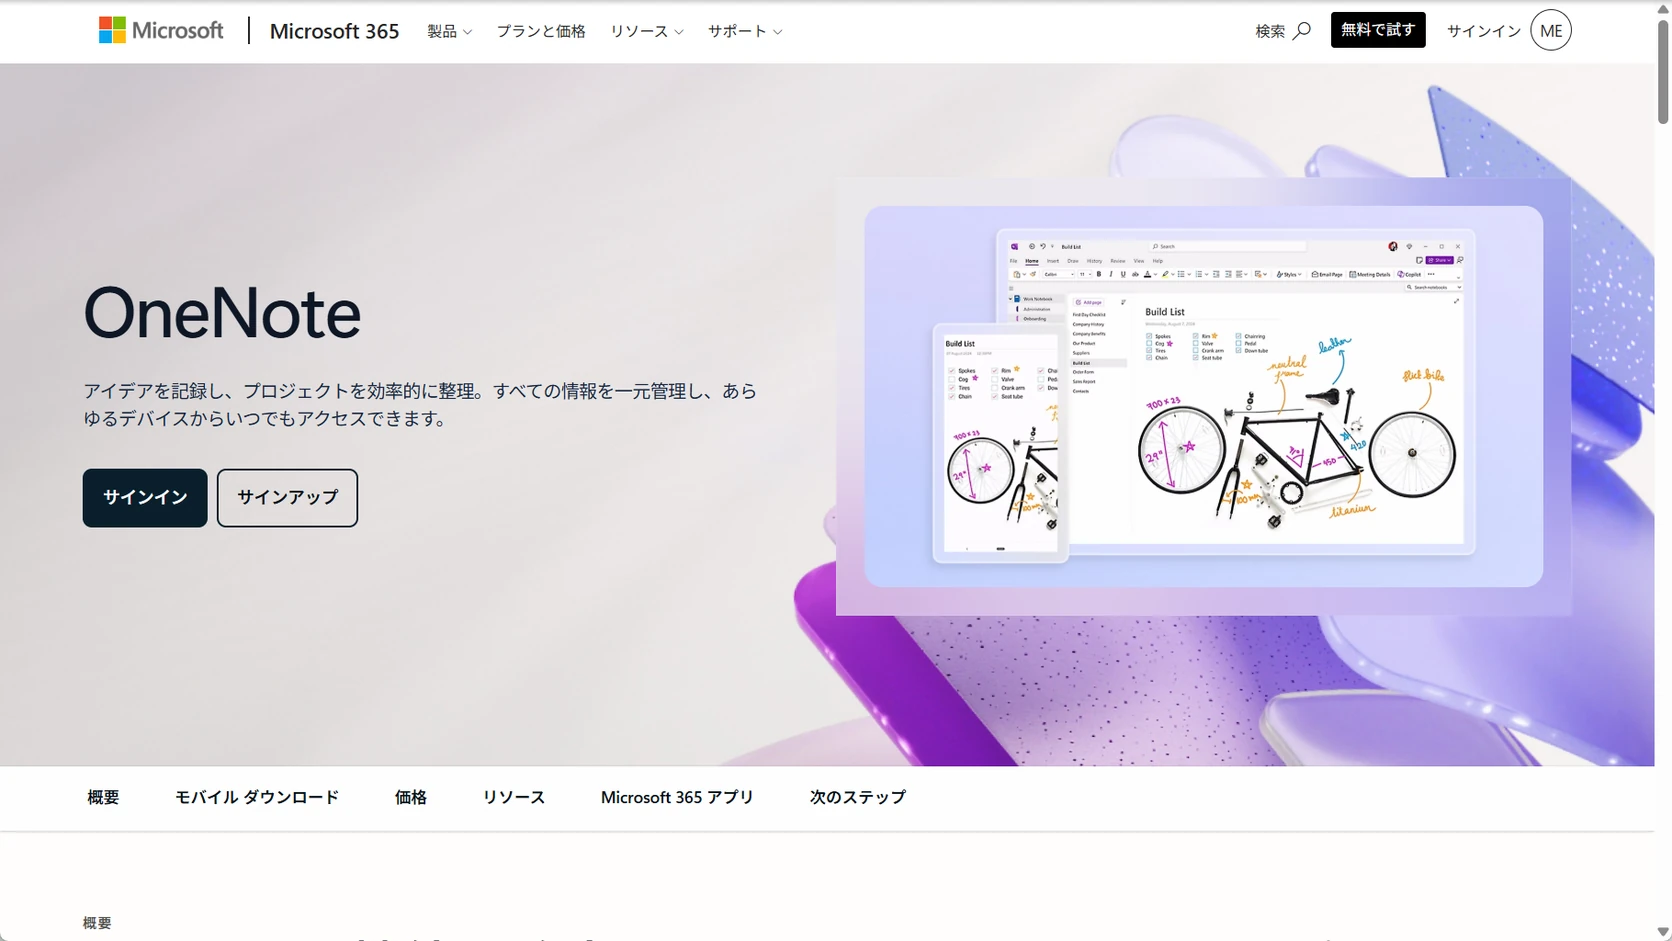Click the dark サインイン hero button
This screenshot has height=941, width=1672.
pos(145,498)
